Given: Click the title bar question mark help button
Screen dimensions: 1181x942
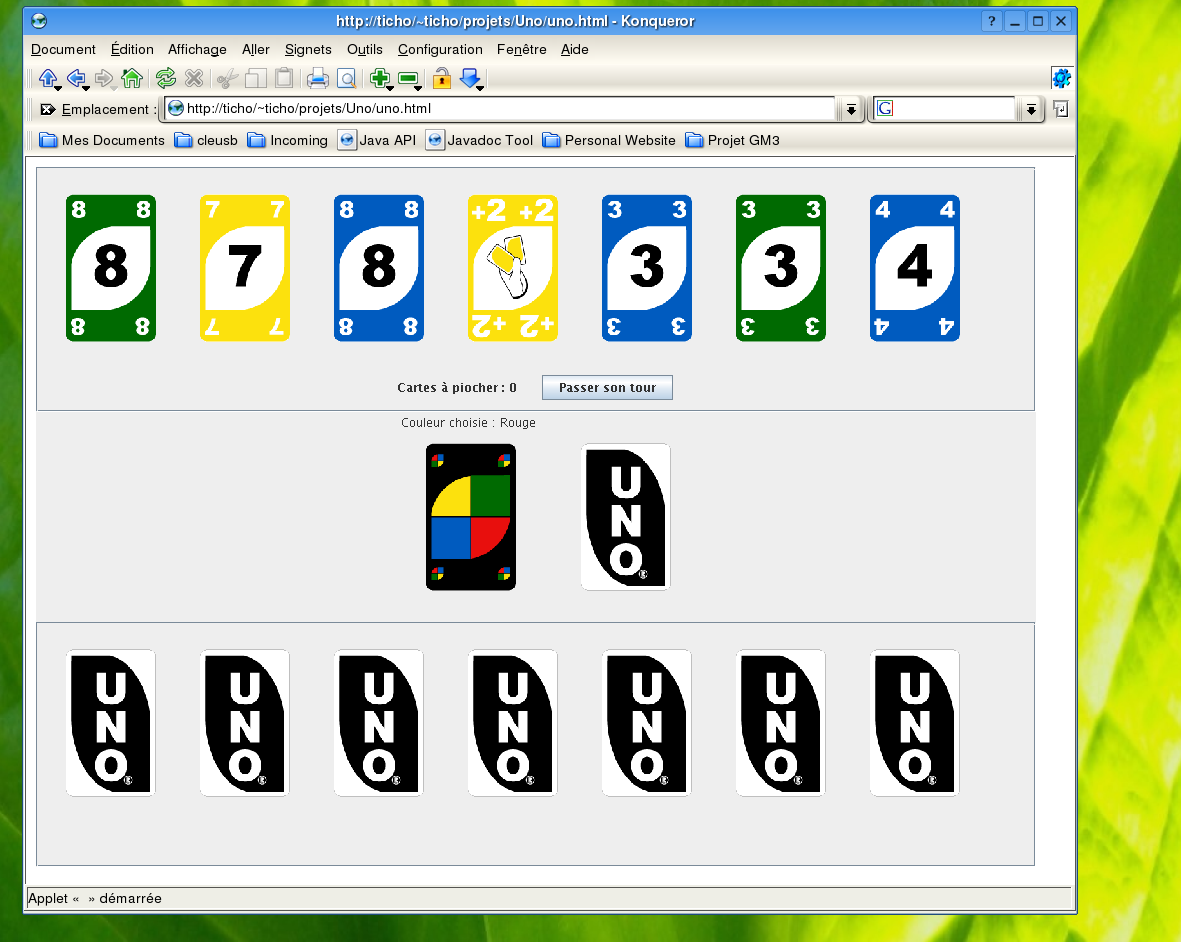Looking at the screenshot, I should 991,21.
